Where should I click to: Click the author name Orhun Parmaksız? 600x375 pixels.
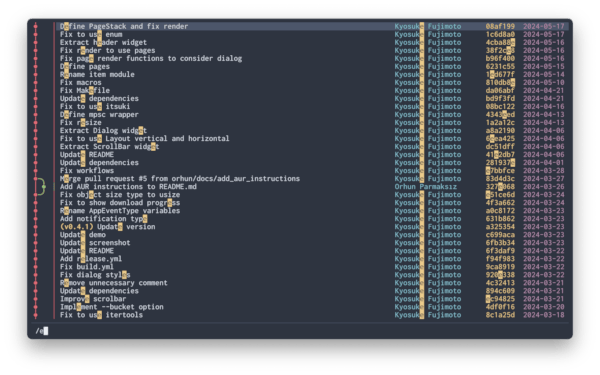[426, 187]
